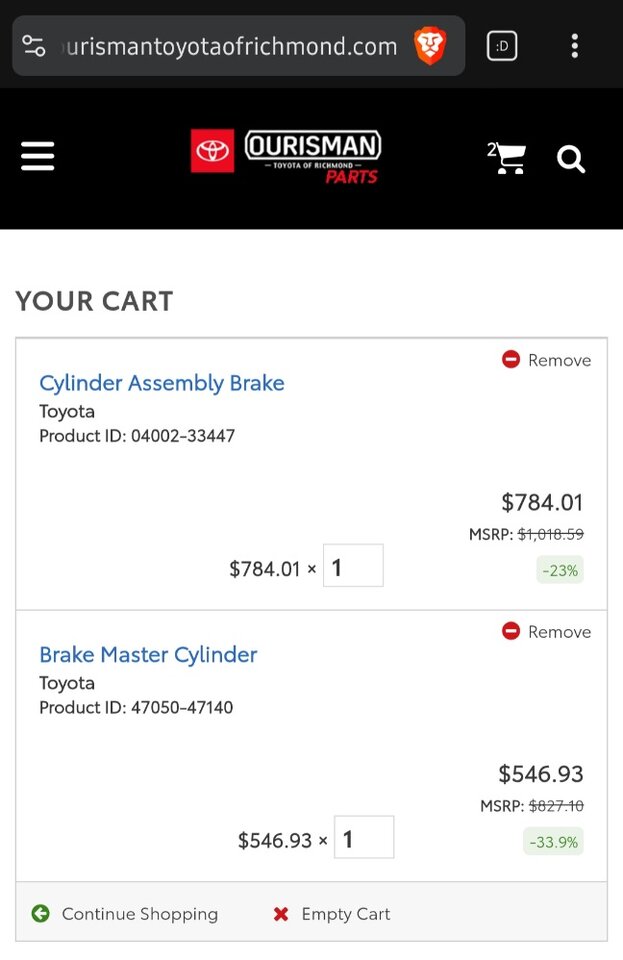Screen dimensions: 623x960
Task: Open the hamburger navigation menu
Action: tap(38, 156)
